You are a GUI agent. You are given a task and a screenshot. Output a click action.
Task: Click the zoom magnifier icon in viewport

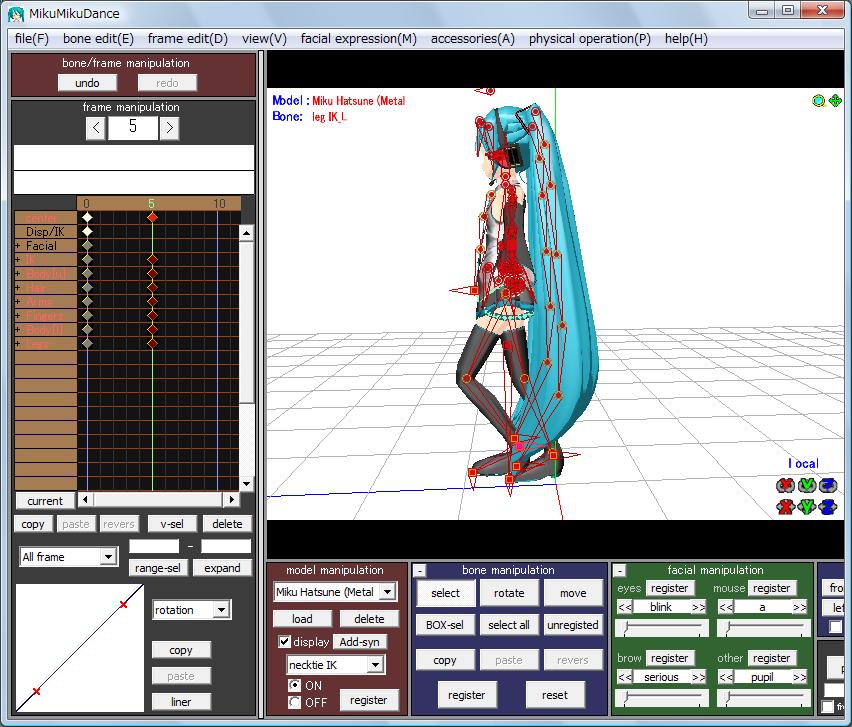pos(818,101)
